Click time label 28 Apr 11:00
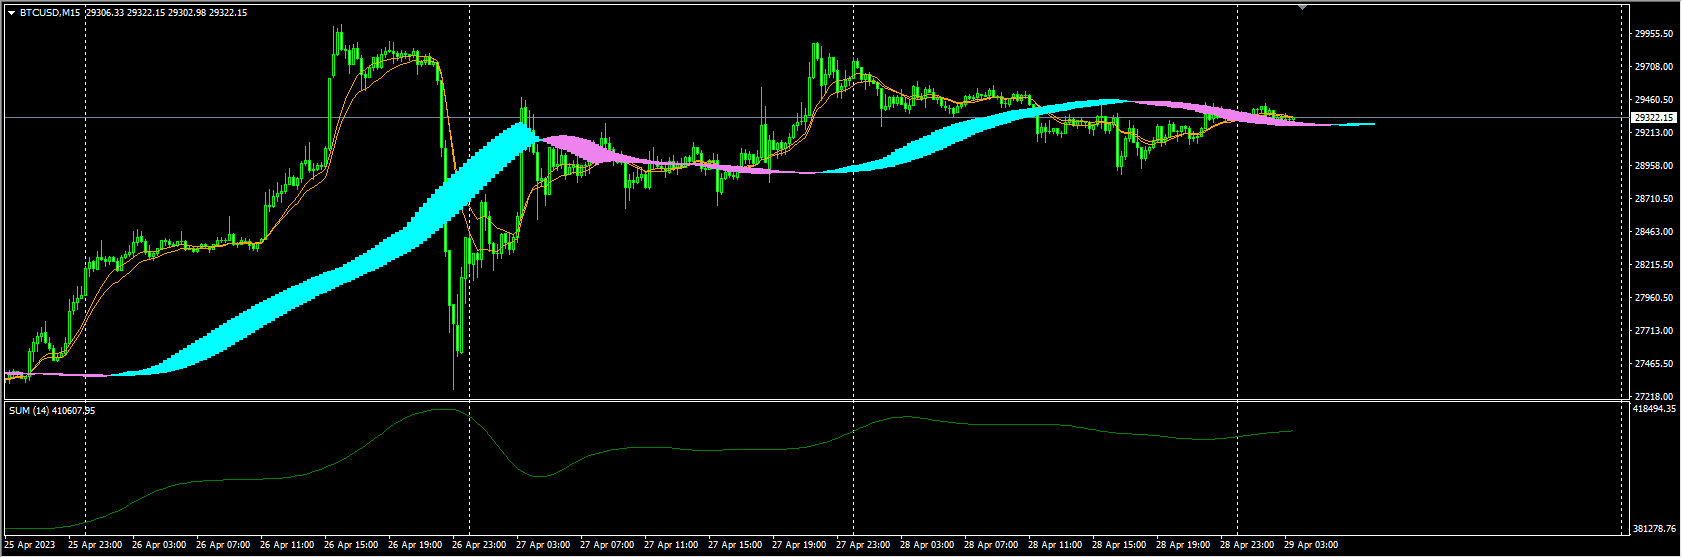The width and height of the screenshot is (1682, 558). point(1056,545)
